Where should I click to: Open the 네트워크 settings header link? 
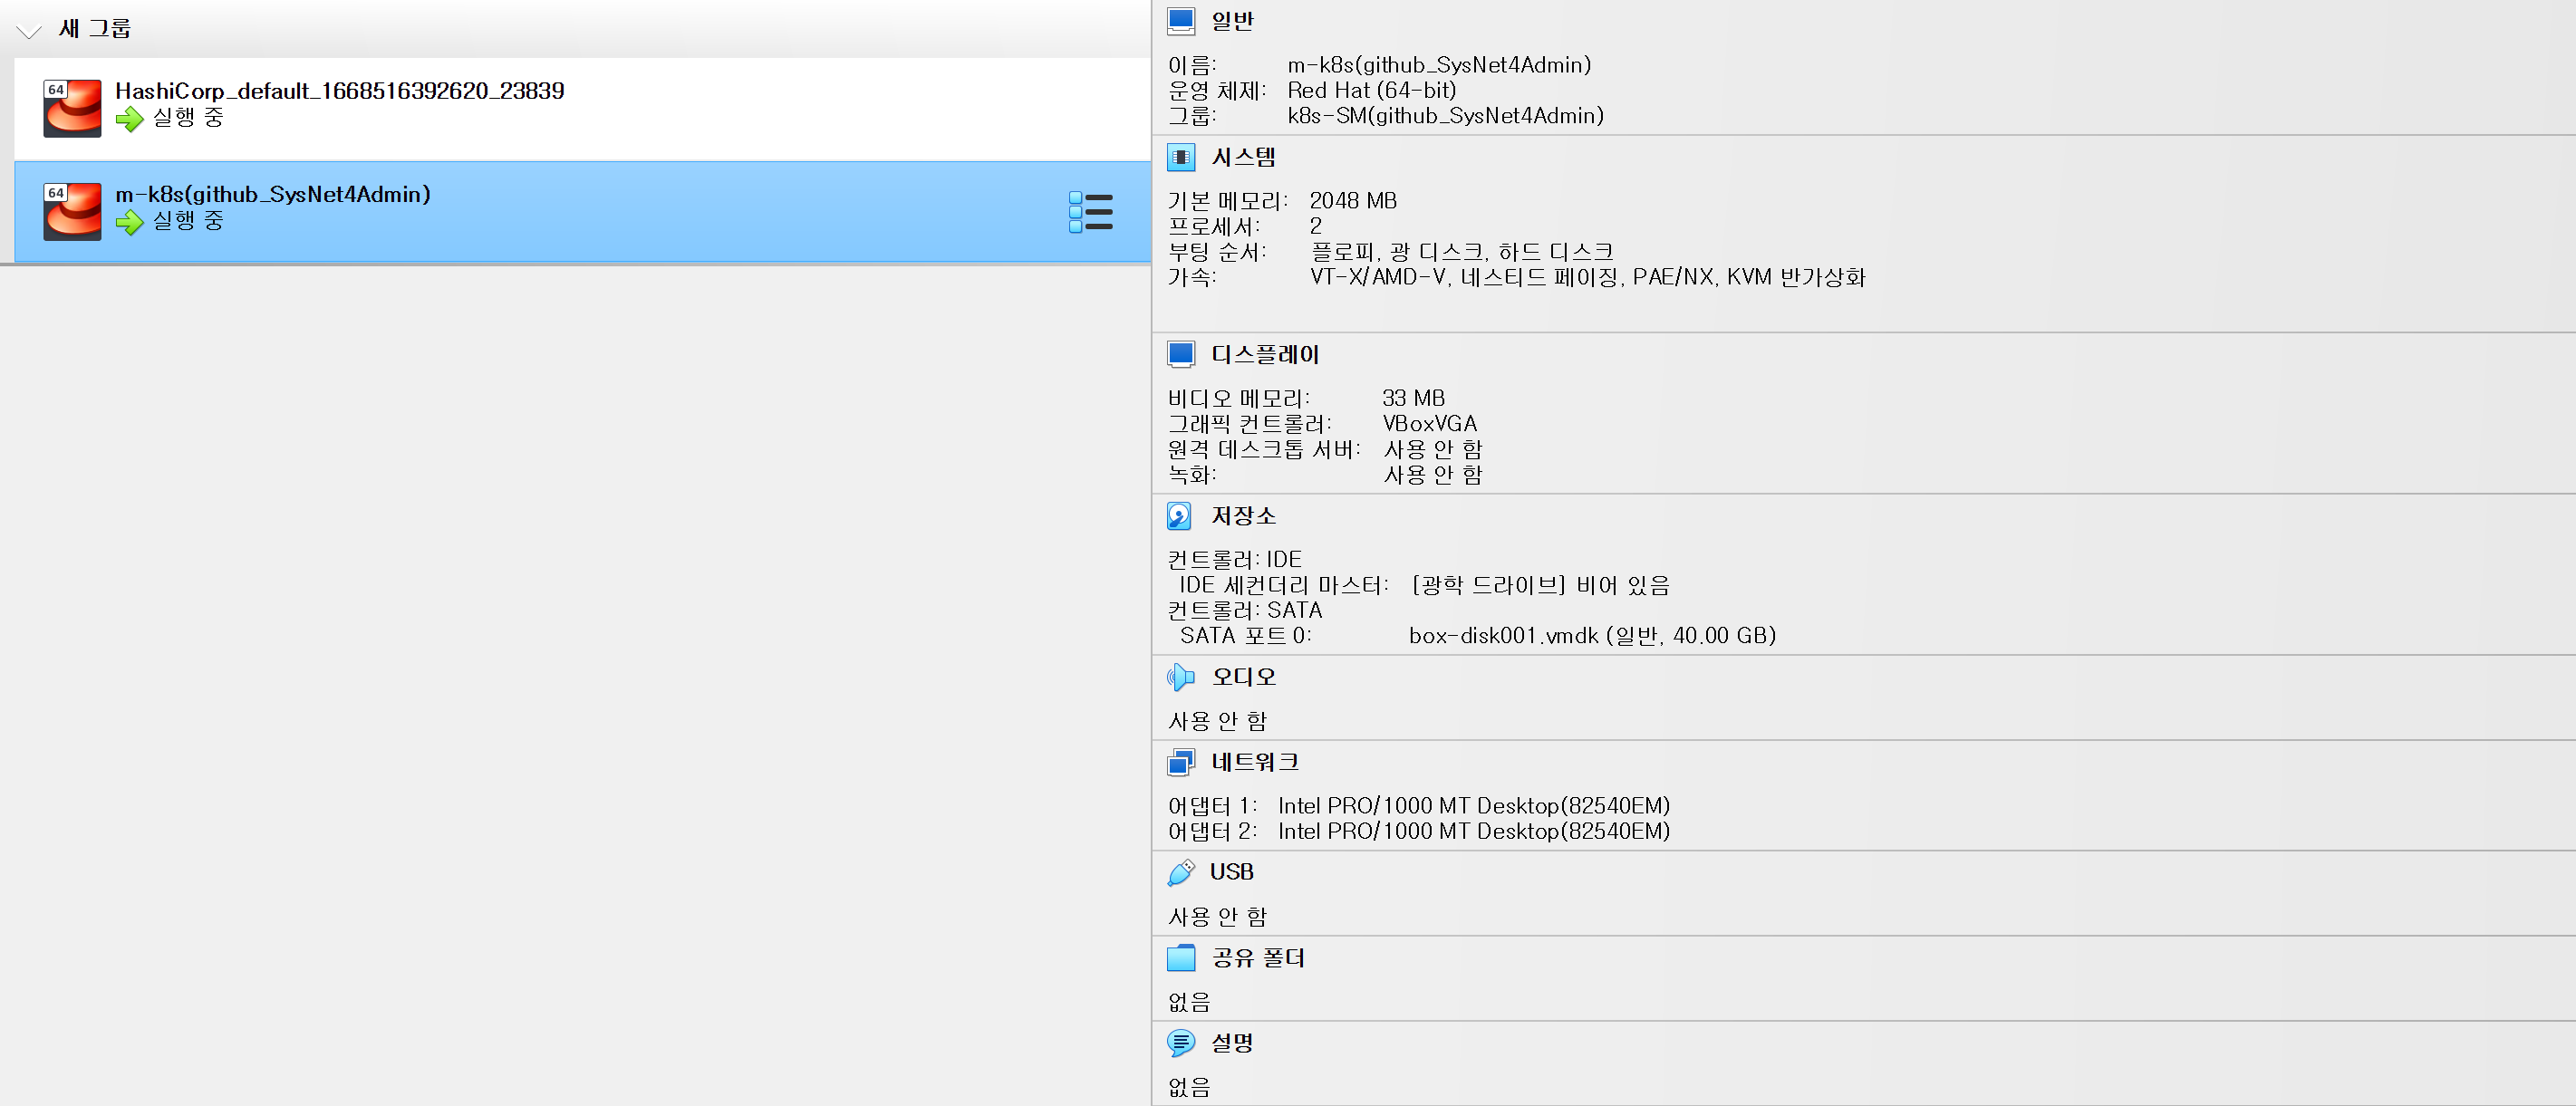pyautogui.click(x=1254, y=762)
